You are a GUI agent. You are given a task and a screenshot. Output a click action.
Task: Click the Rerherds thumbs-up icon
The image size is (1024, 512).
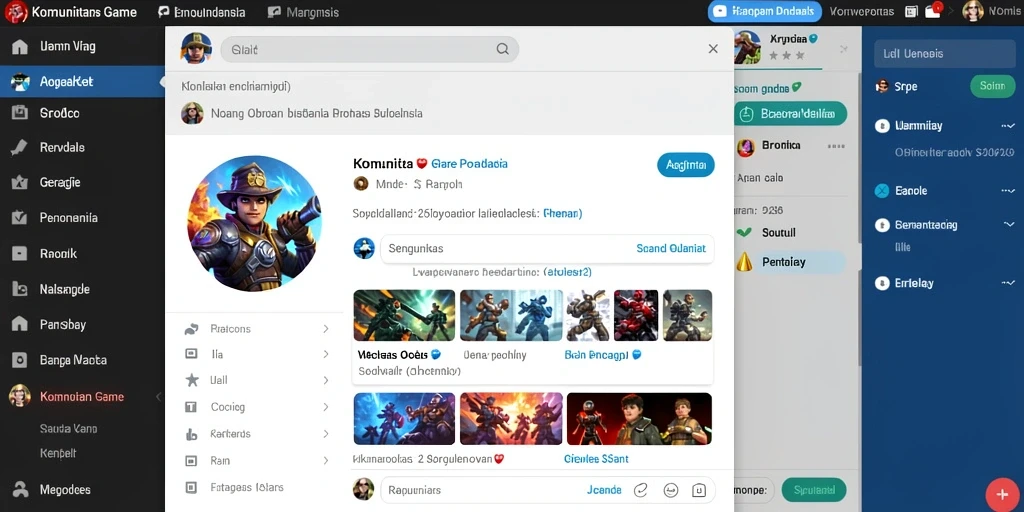click(191, 434)
